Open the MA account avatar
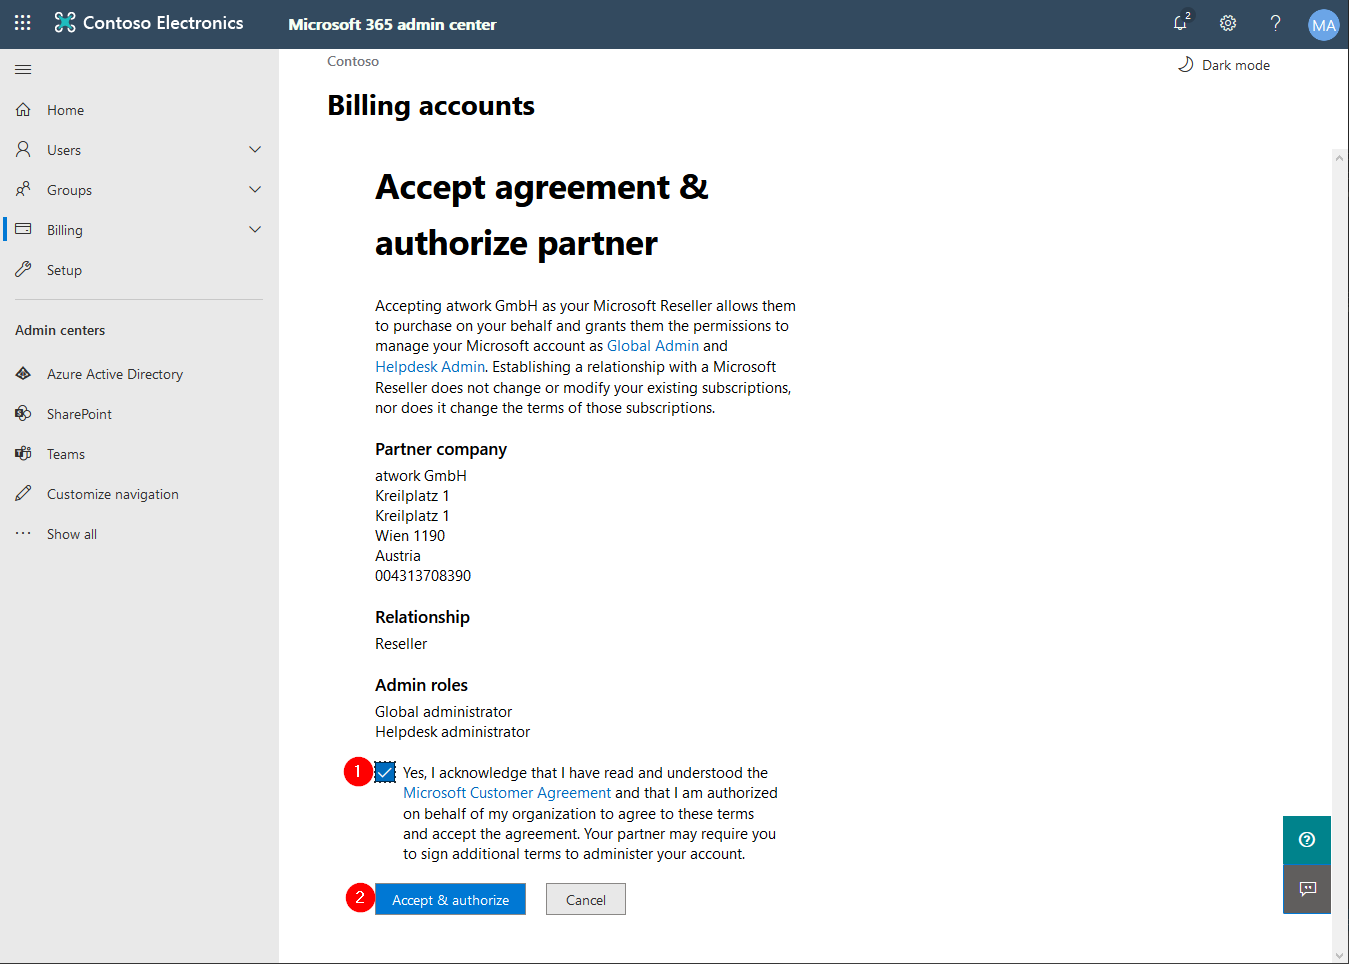The width and height of the screenshot is (1349, 964). pyautogui.click(x=1323, y=25)
